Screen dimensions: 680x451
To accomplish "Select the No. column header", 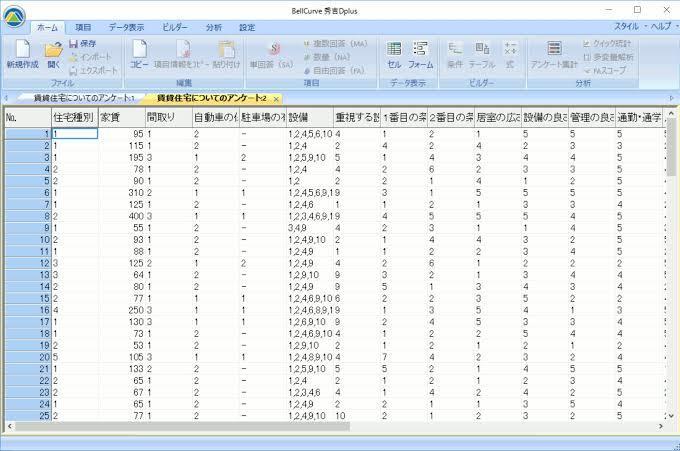I will point(28,117).
